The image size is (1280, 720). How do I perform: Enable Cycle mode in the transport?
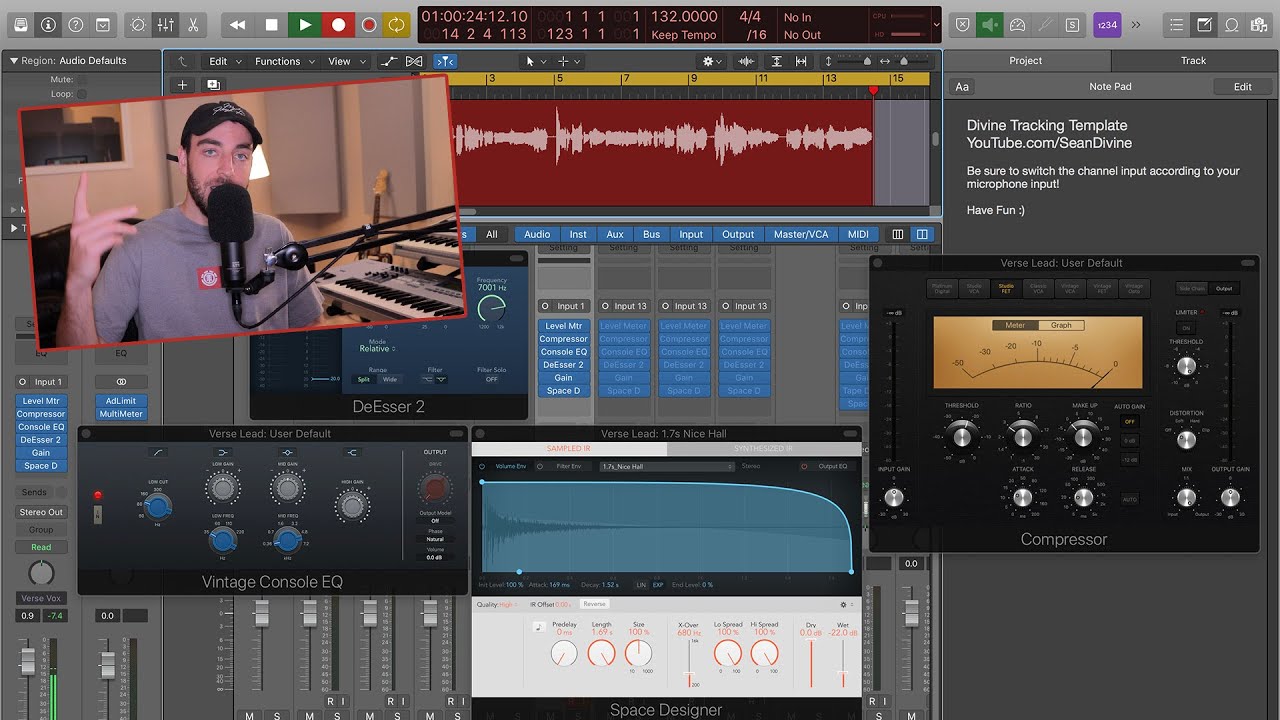(395, 24)
